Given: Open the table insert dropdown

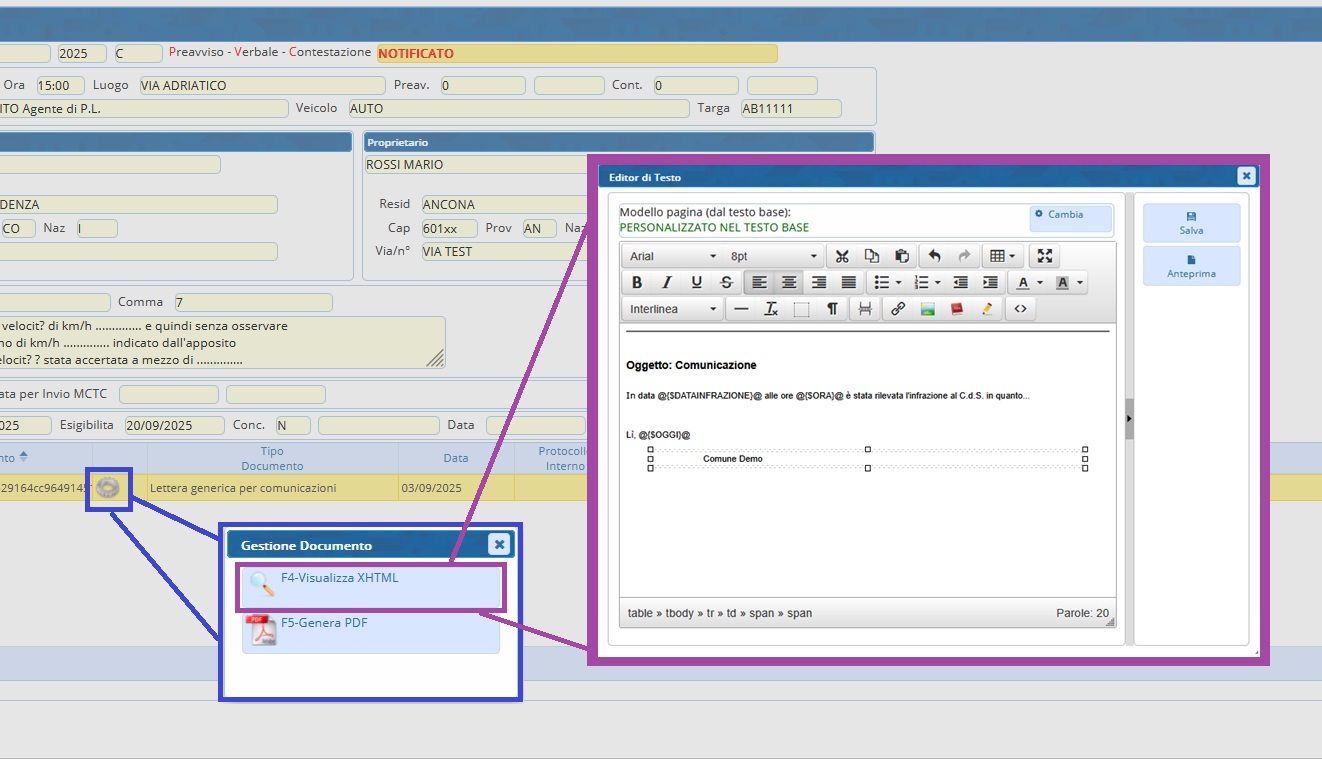Looking at the screenshot, I should (x=1002, y=256).
